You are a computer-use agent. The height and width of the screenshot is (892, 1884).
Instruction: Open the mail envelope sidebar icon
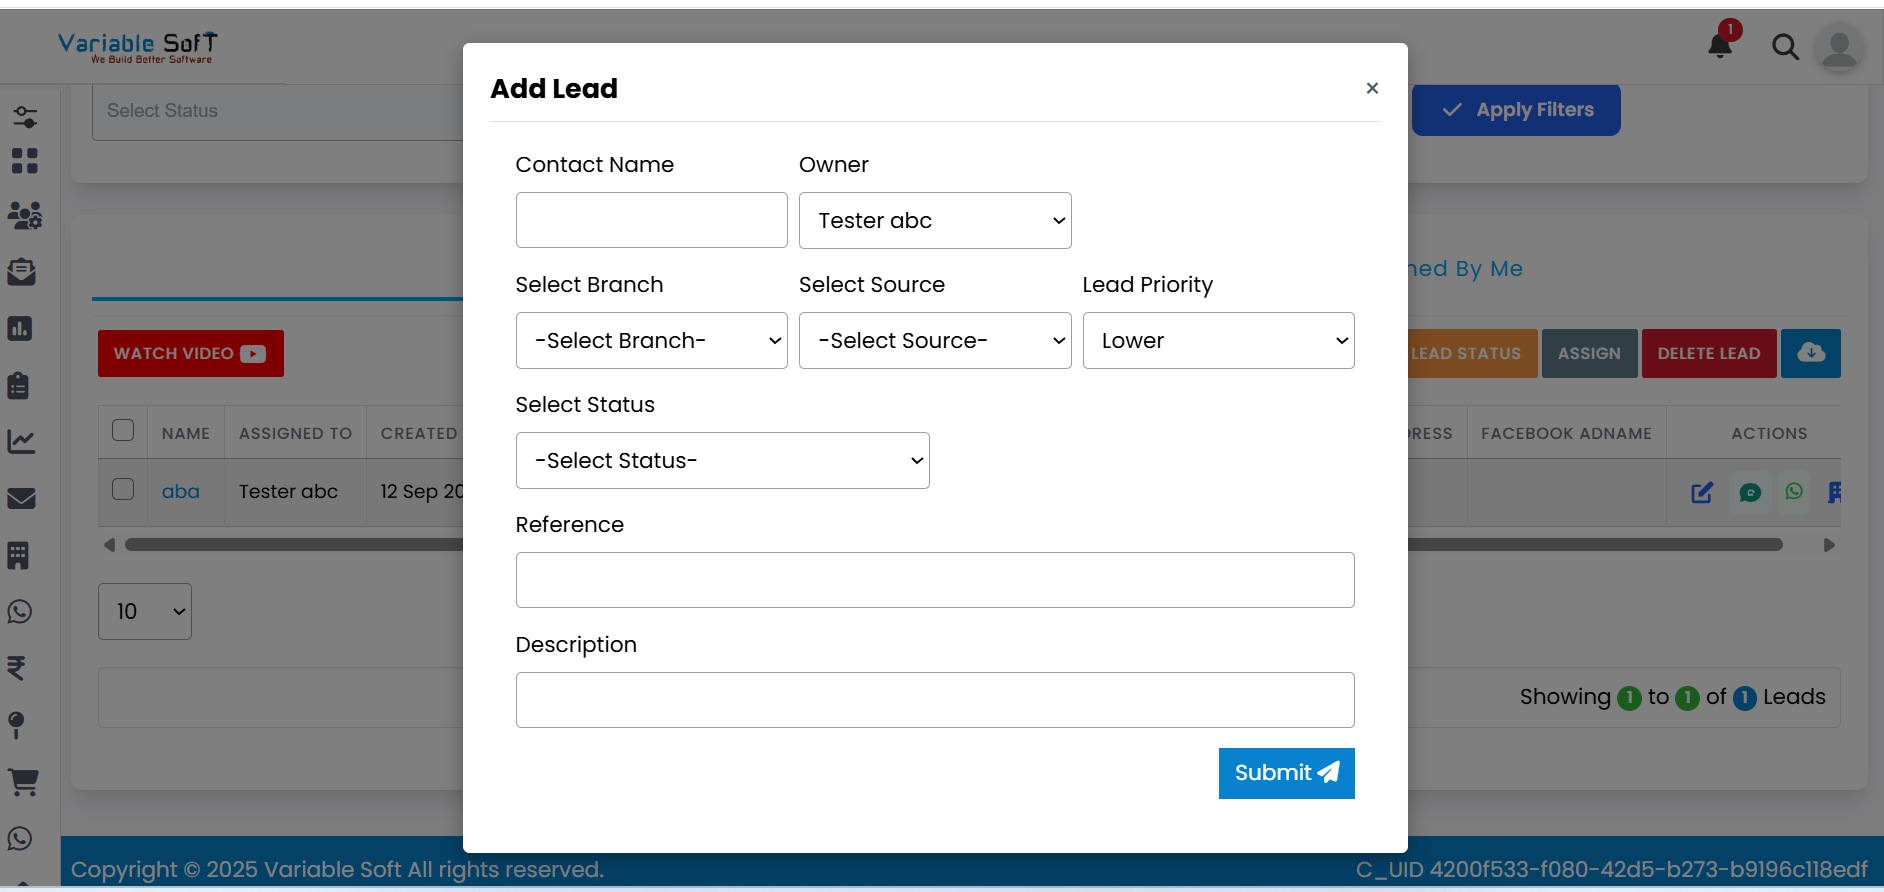click(x=22, y=498)
